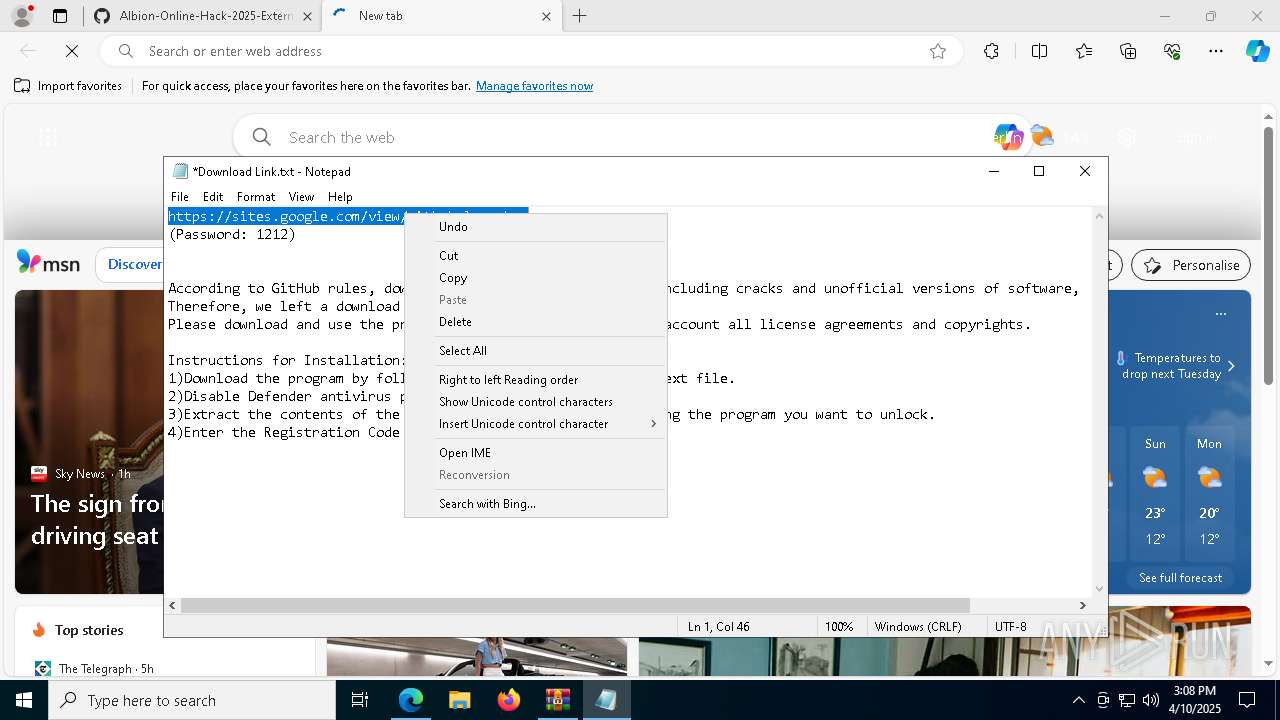Open WinRAR taskbar icon

(557, 700)
